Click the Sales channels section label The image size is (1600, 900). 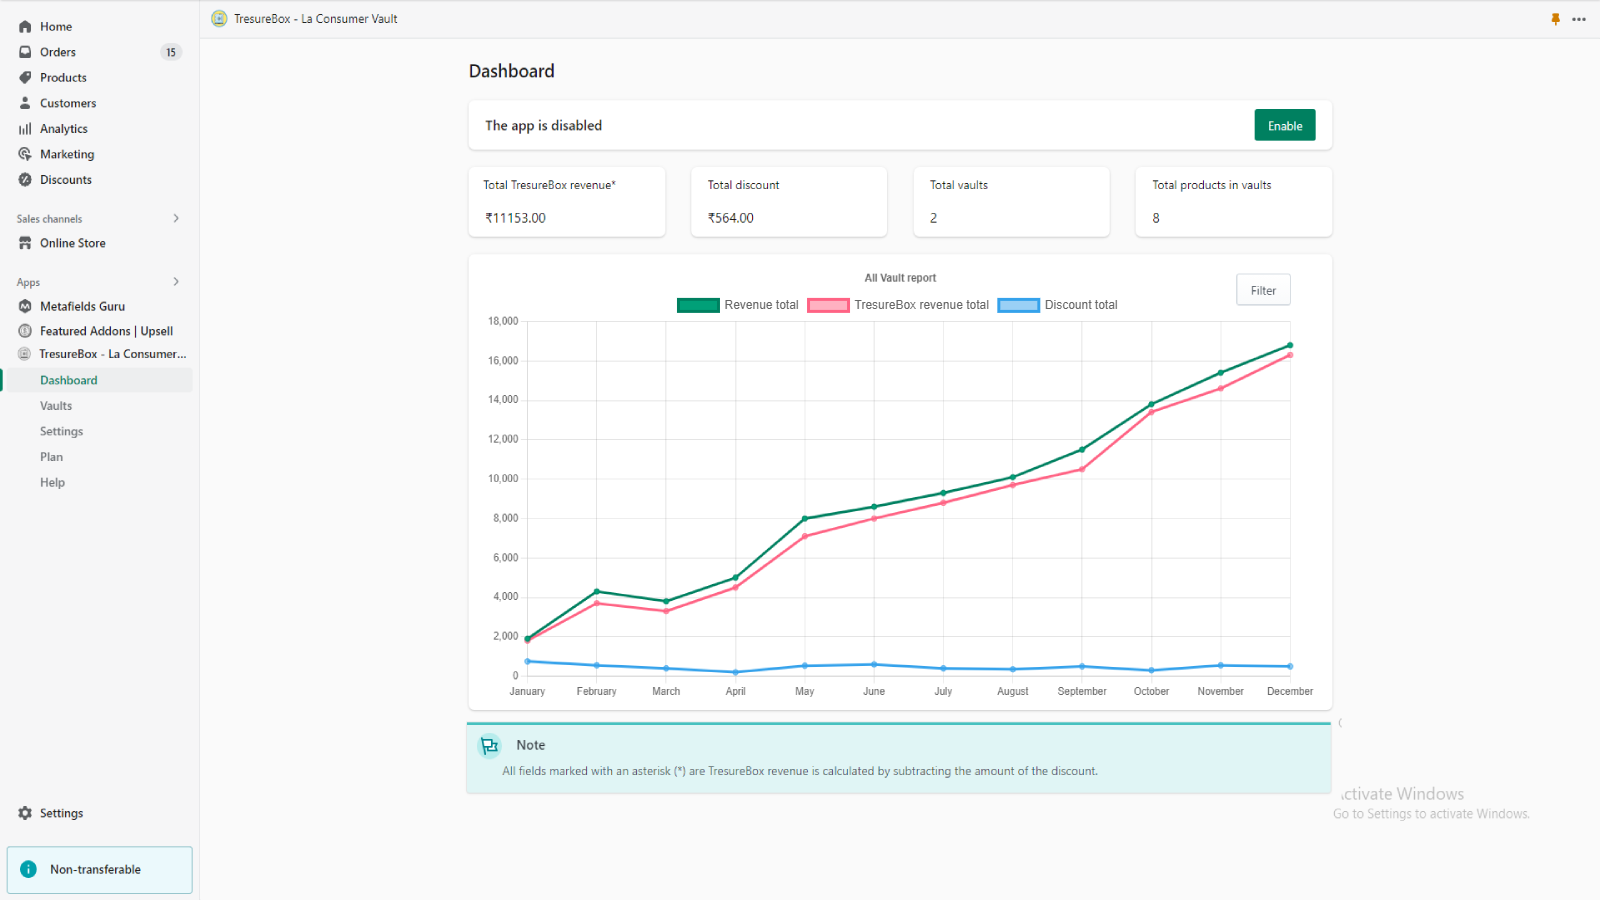pyautogui.click(x=50, y=219)
